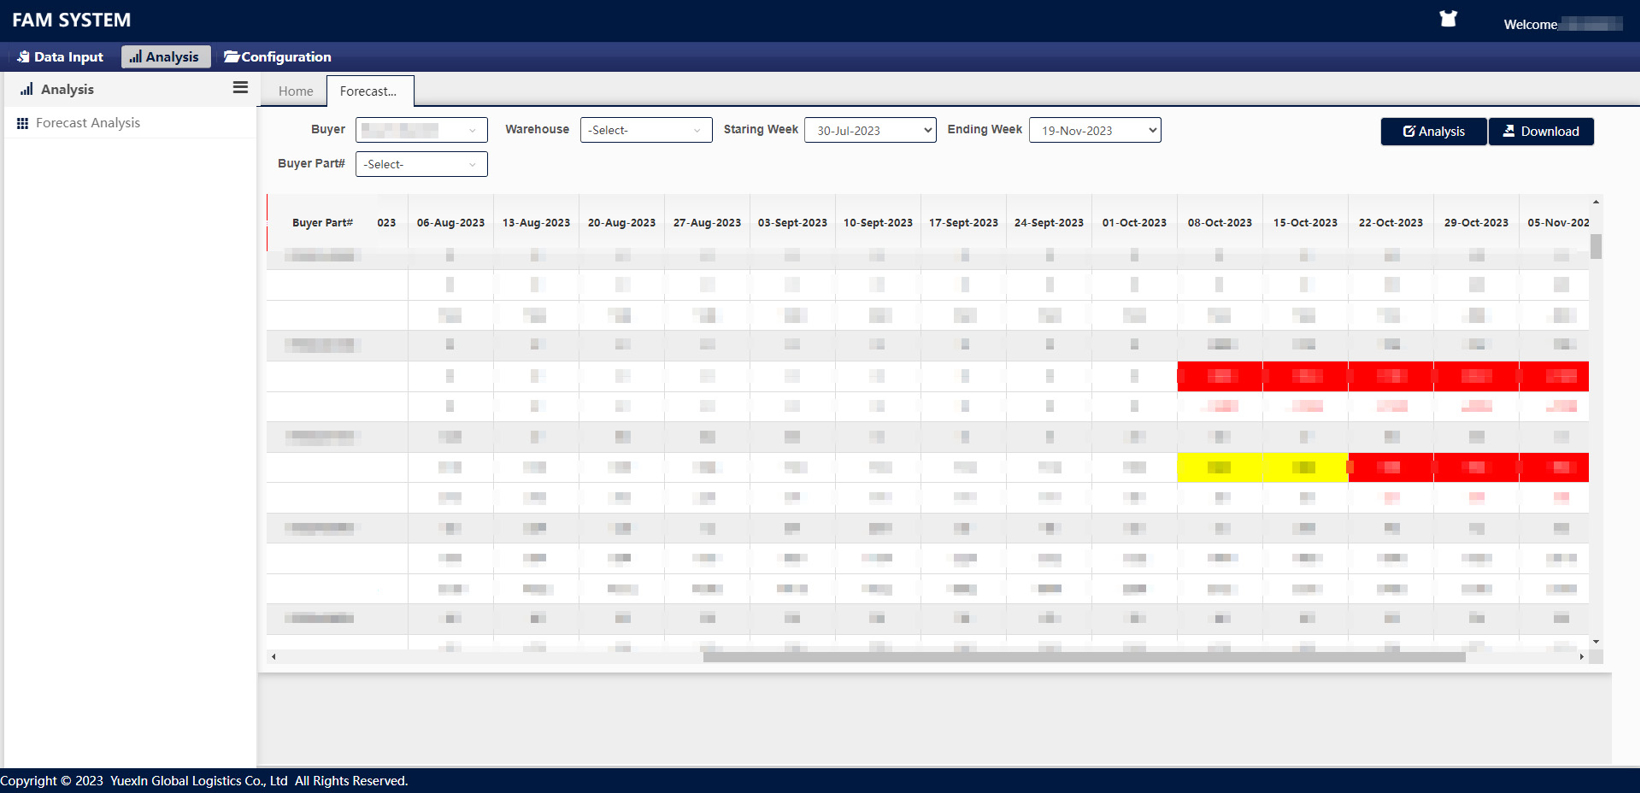
Task: Click the 10-Sept-2023 column header
Action: point(878,223)
